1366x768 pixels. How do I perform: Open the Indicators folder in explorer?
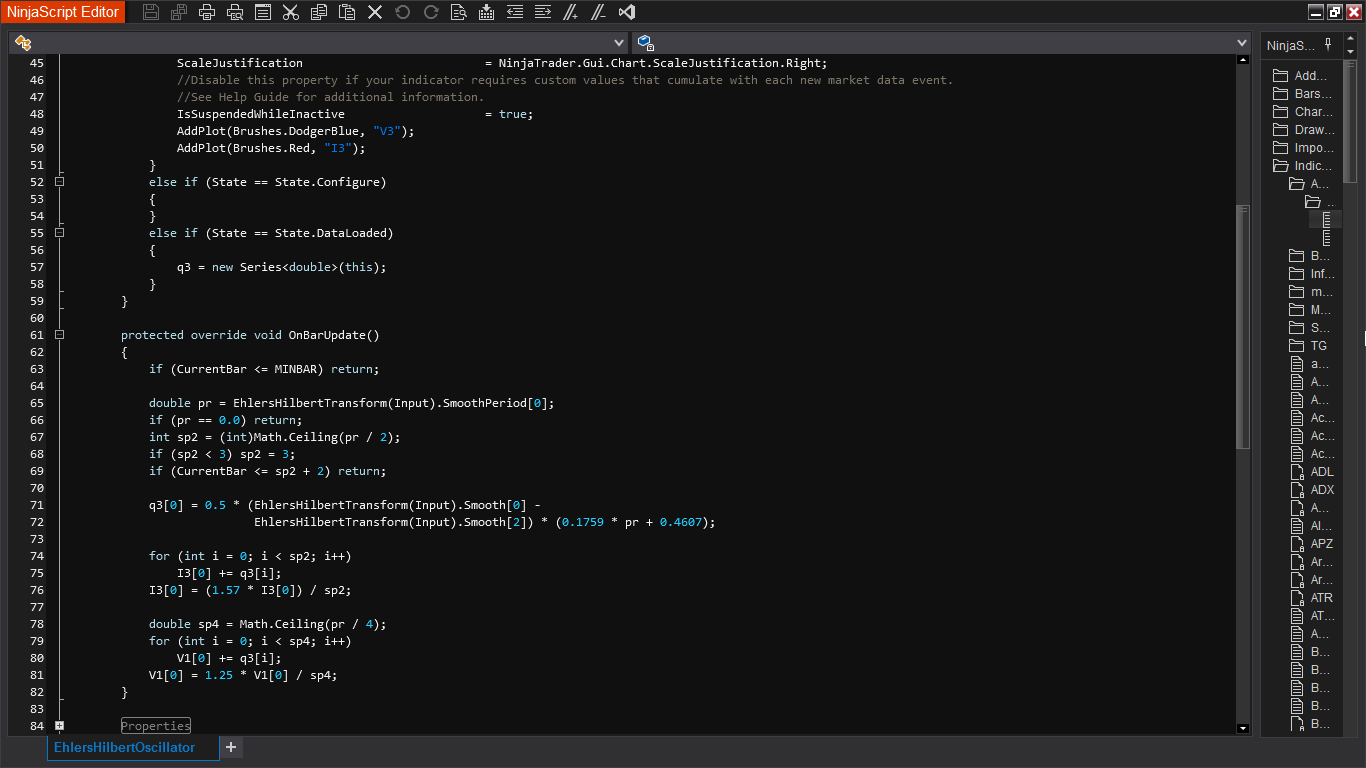[1312, 166]
